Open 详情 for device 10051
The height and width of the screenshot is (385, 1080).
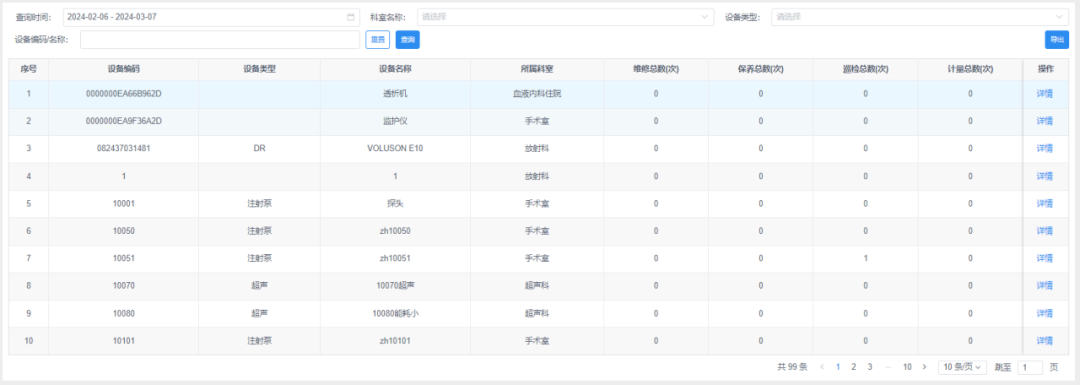[x=1045, y=258]
